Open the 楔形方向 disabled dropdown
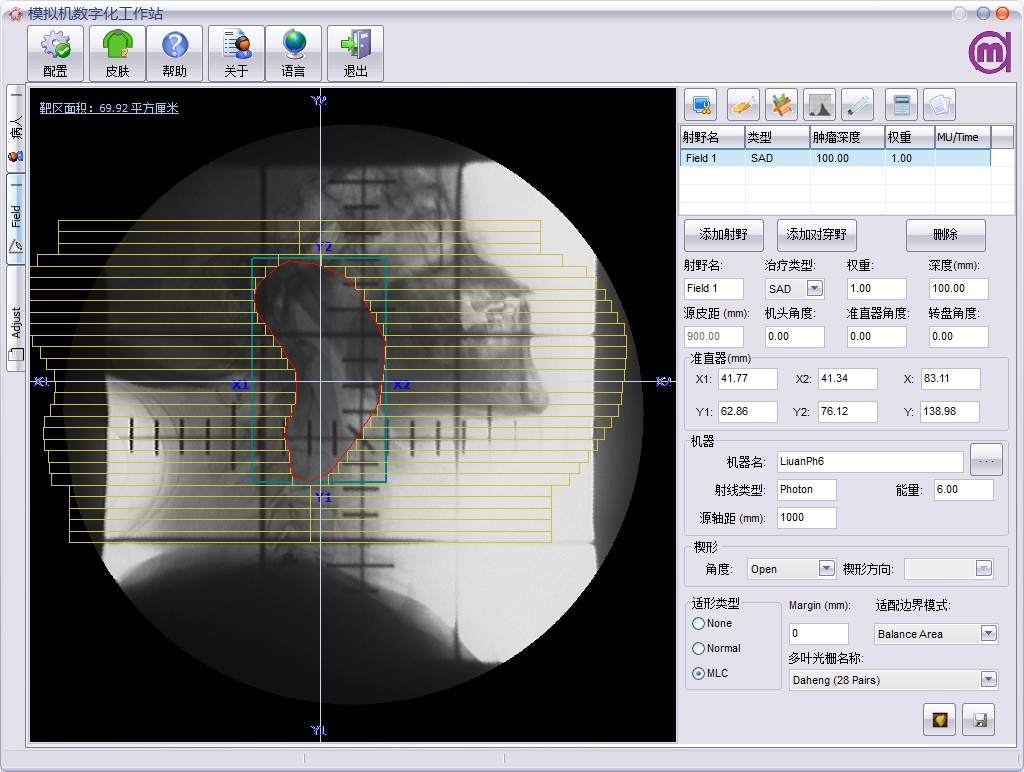This screenshot has height=772, width=1024. click(984, 568)
